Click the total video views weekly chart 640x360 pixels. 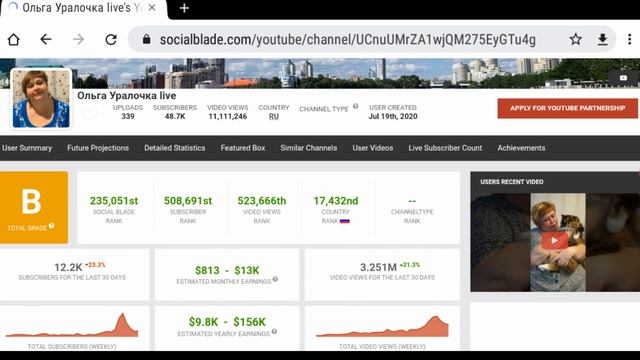(x=382, y=327)
